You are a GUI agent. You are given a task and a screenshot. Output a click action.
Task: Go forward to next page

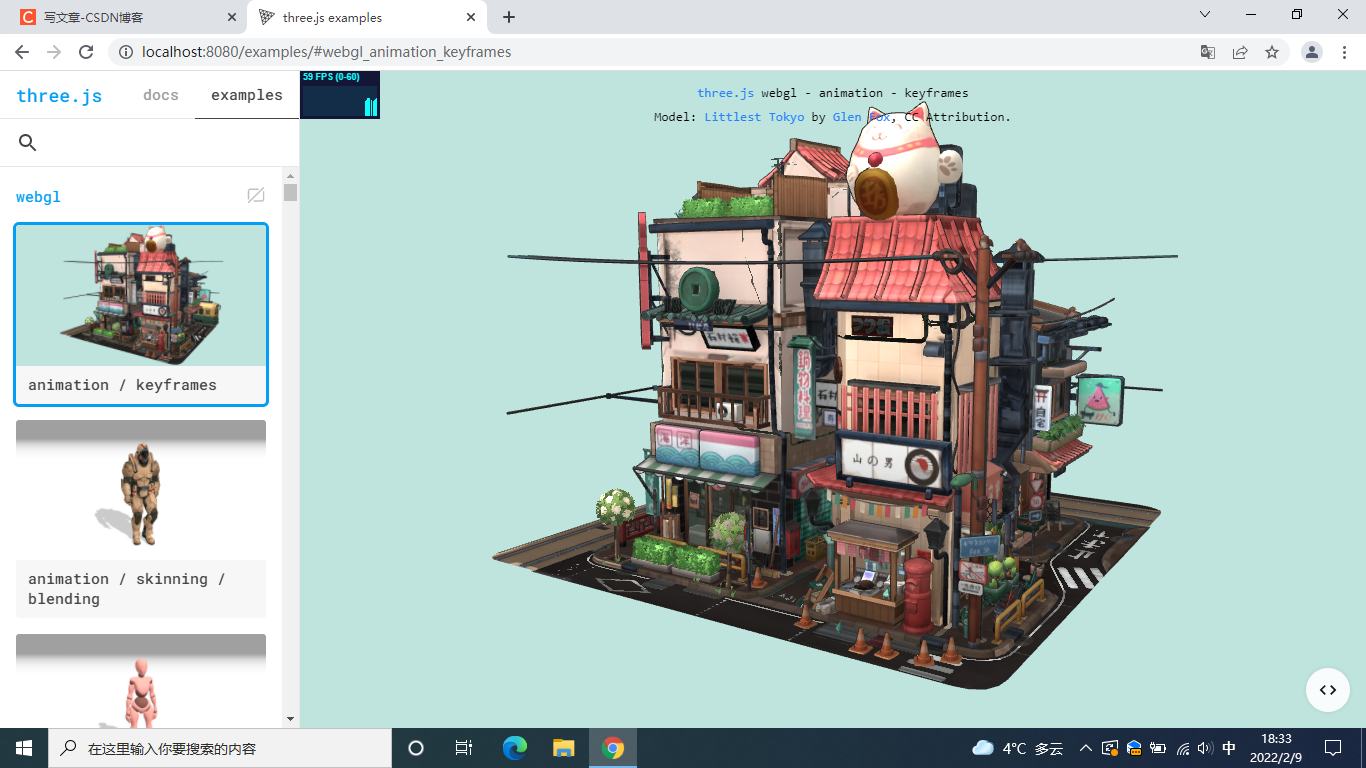(54, 52)
